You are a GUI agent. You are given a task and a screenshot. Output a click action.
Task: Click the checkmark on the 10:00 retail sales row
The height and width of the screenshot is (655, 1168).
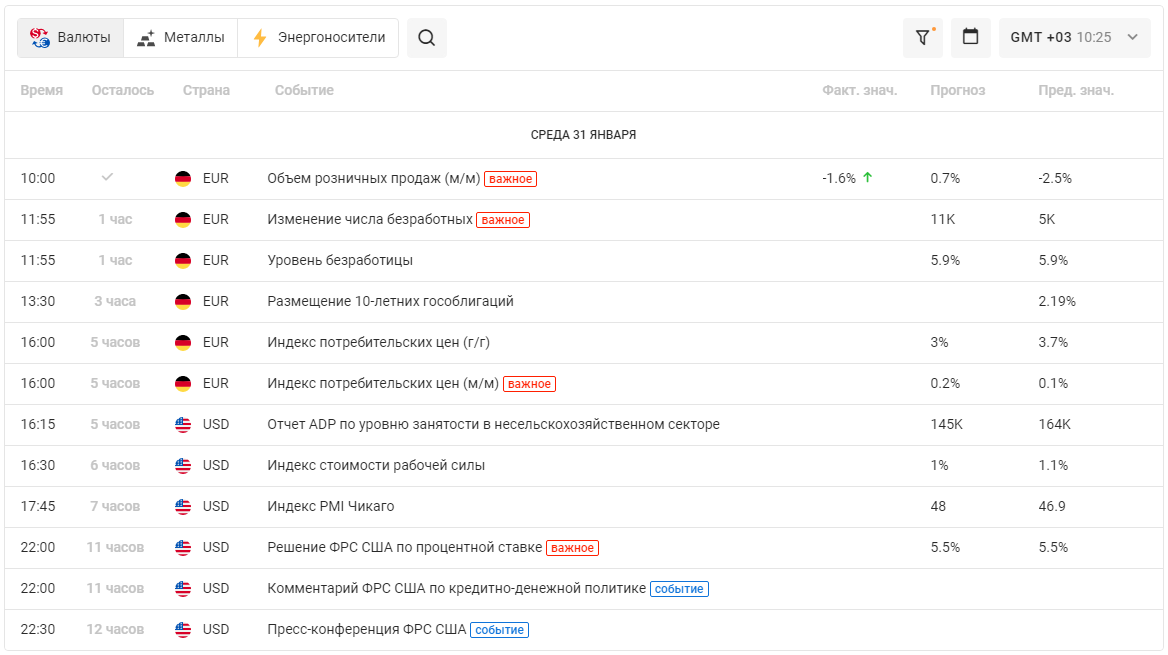coord(107,177)
